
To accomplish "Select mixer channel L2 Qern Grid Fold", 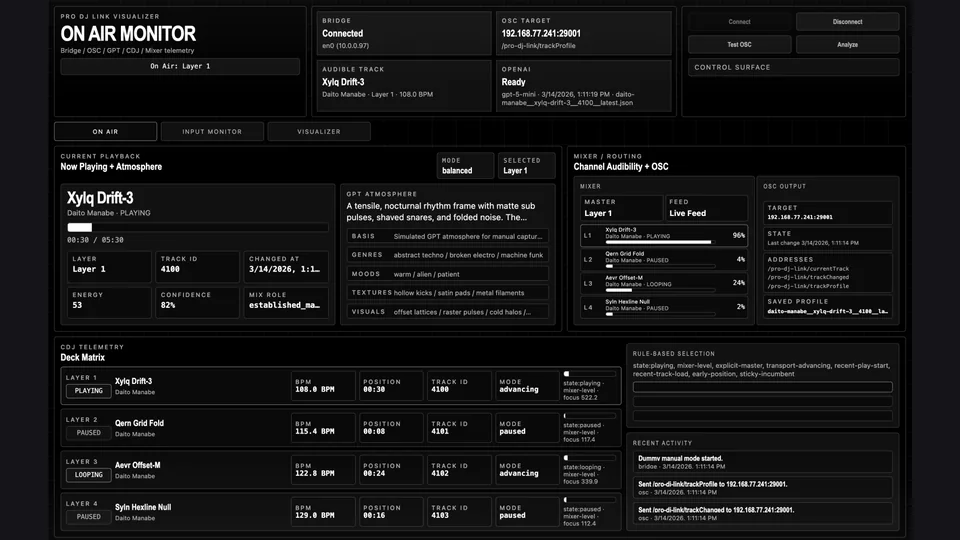I will [x=664, y=260].
